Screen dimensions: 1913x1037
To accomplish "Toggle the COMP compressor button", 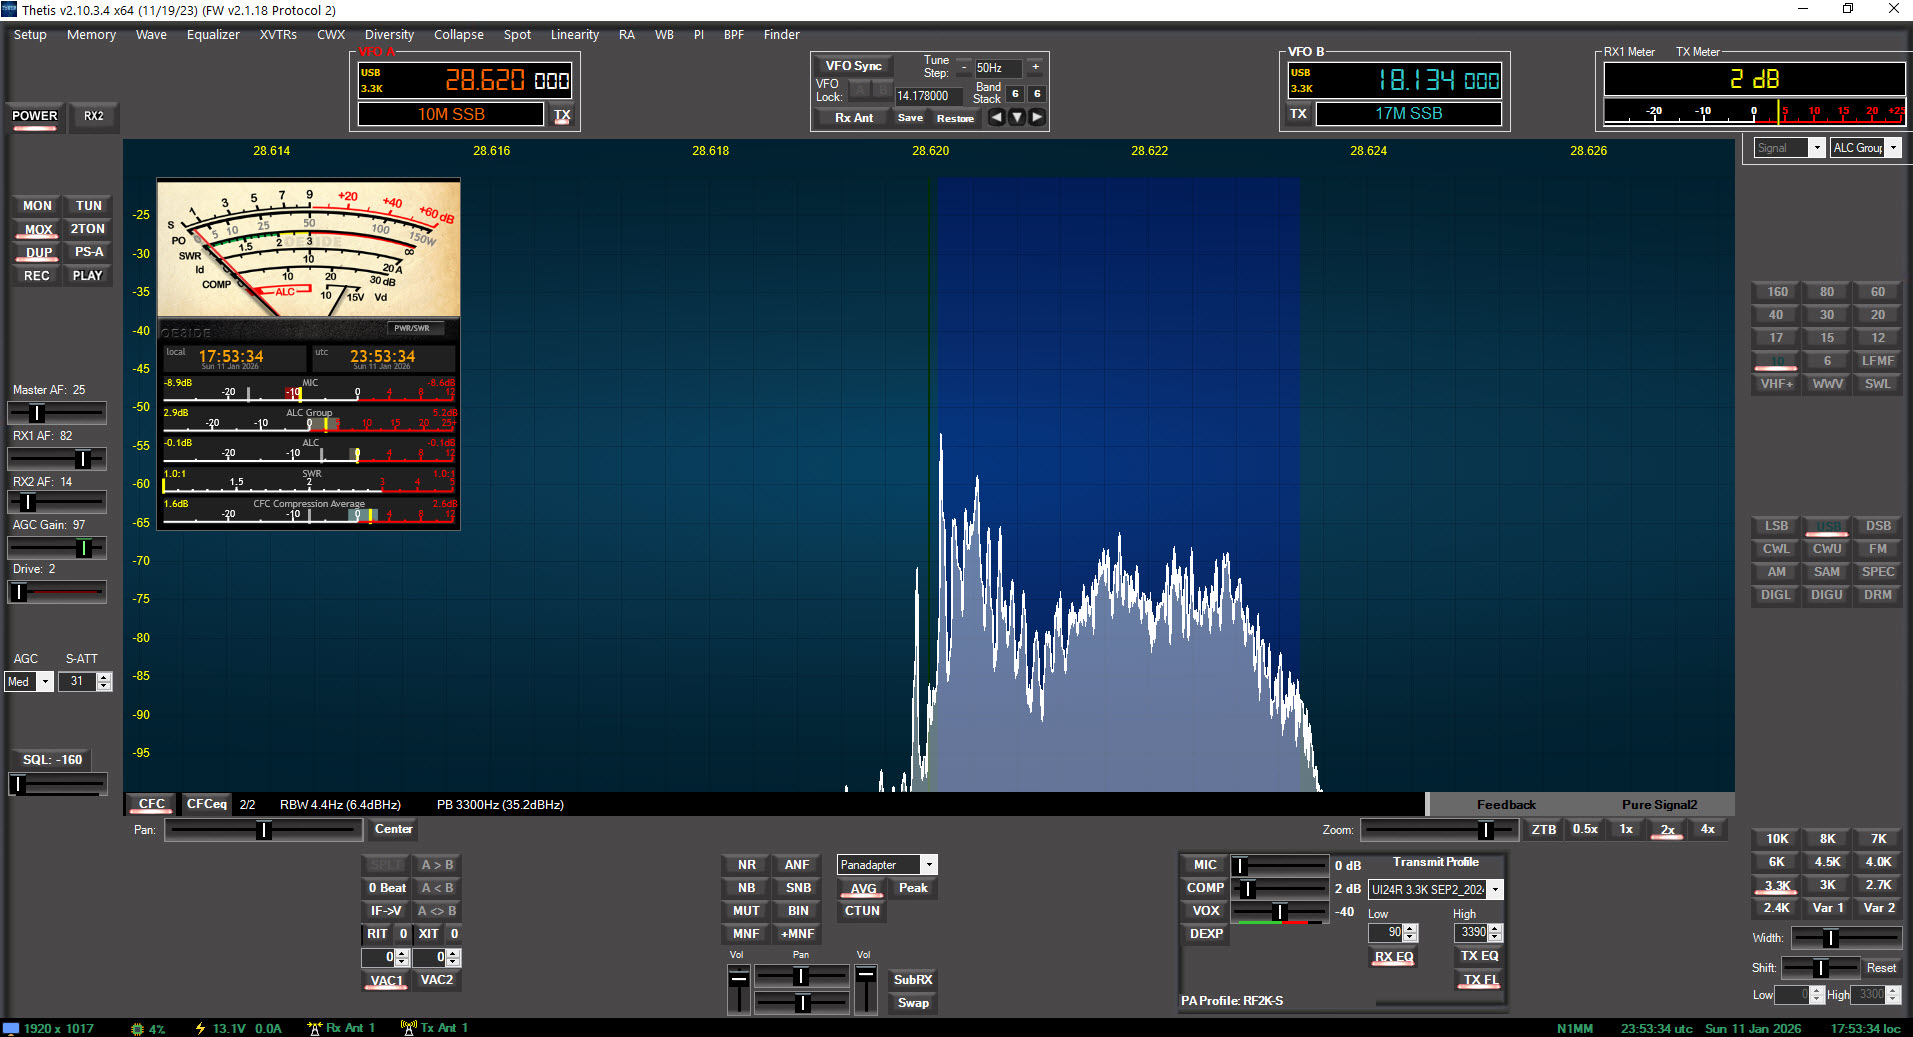I will click(1205, 888).
